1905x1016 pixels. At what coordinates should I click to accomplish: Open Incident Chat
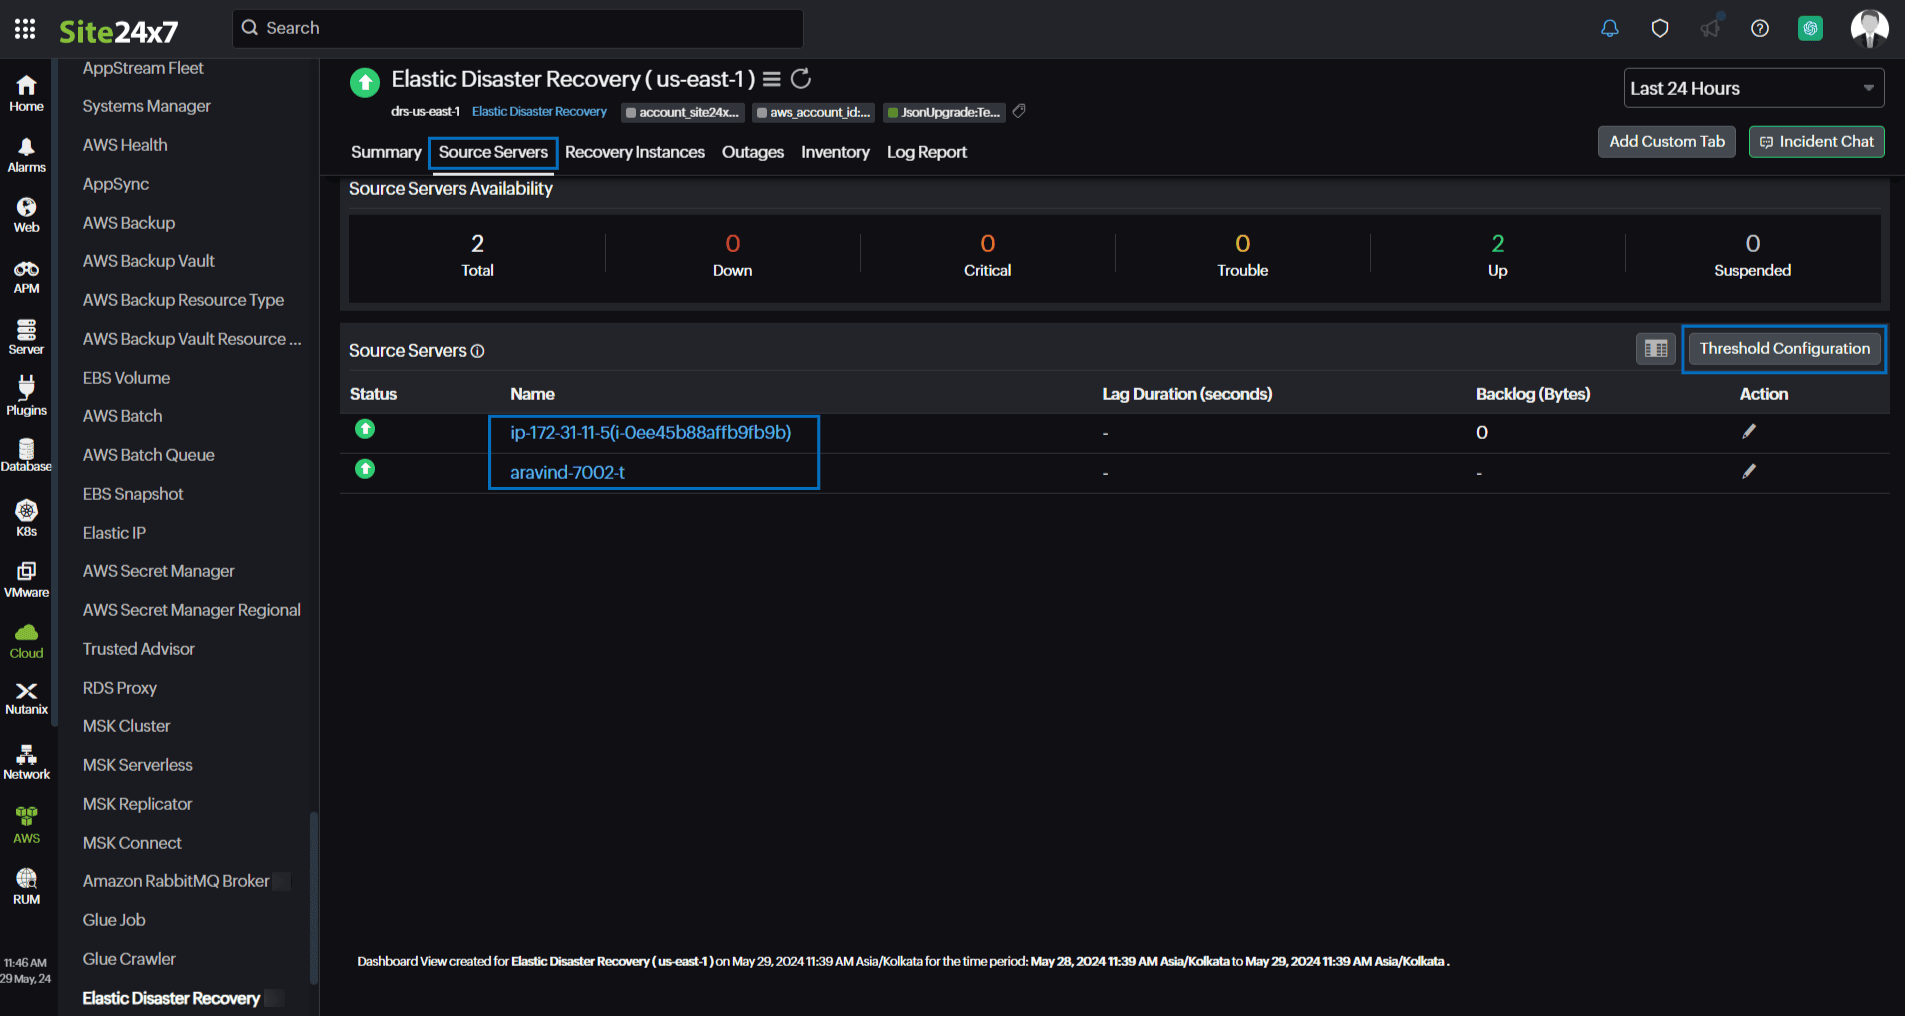point(1816,142)
